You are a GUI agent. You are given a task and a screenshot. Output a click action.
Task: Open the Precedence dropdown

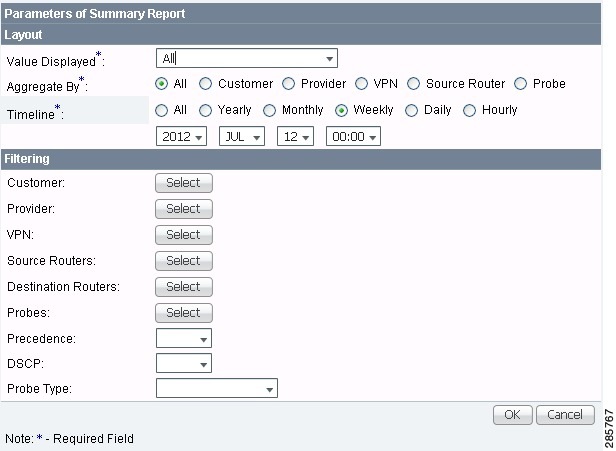tap(184, 339)
